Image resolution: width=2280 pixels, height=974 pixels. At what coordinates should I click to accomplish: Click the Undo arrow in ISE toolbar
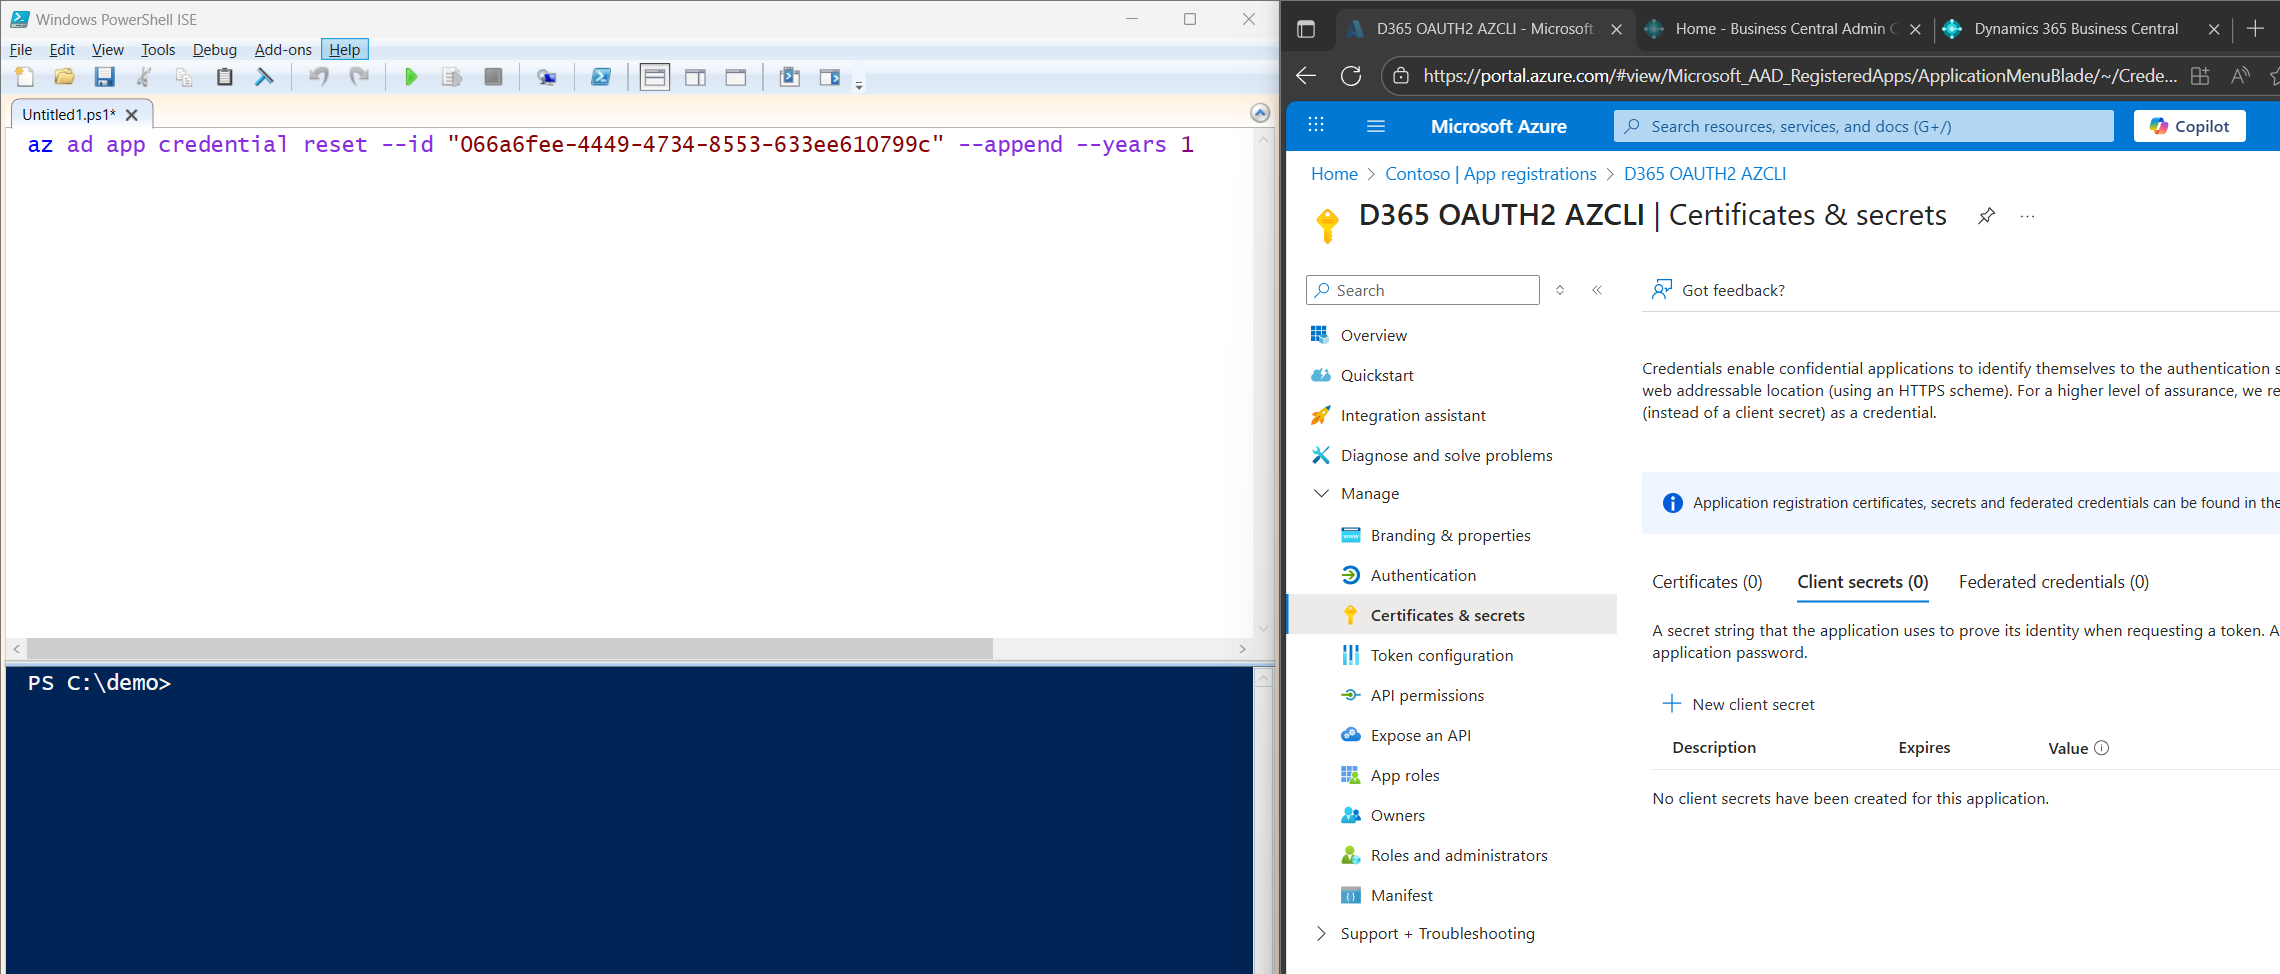tap(319, 77)
